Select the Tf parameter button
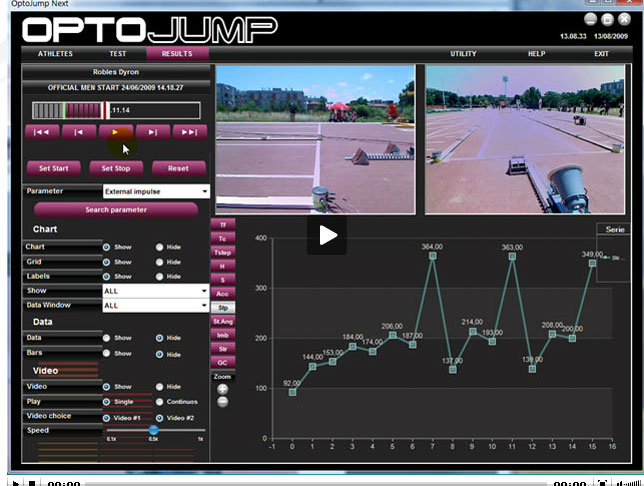644x486 pixels. (223, 225)
